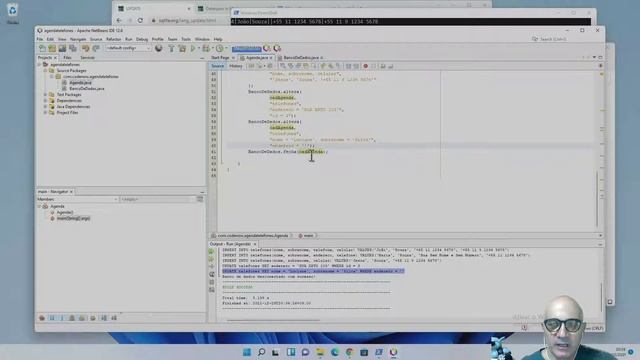Screen dimensions: 640x360
Task: Open the Run Project dropdown arrow
Action: click(x=199, y=49)
